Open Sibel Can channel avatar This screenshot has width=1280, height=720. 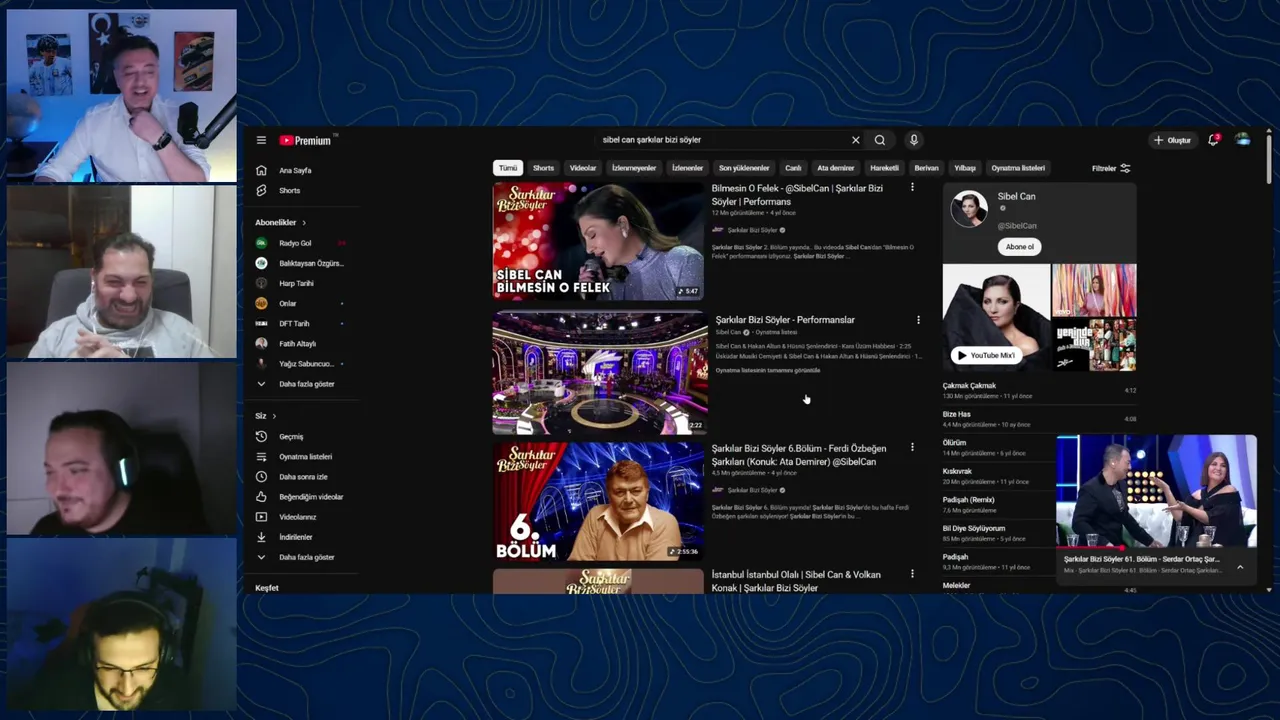tap(969, 208)
